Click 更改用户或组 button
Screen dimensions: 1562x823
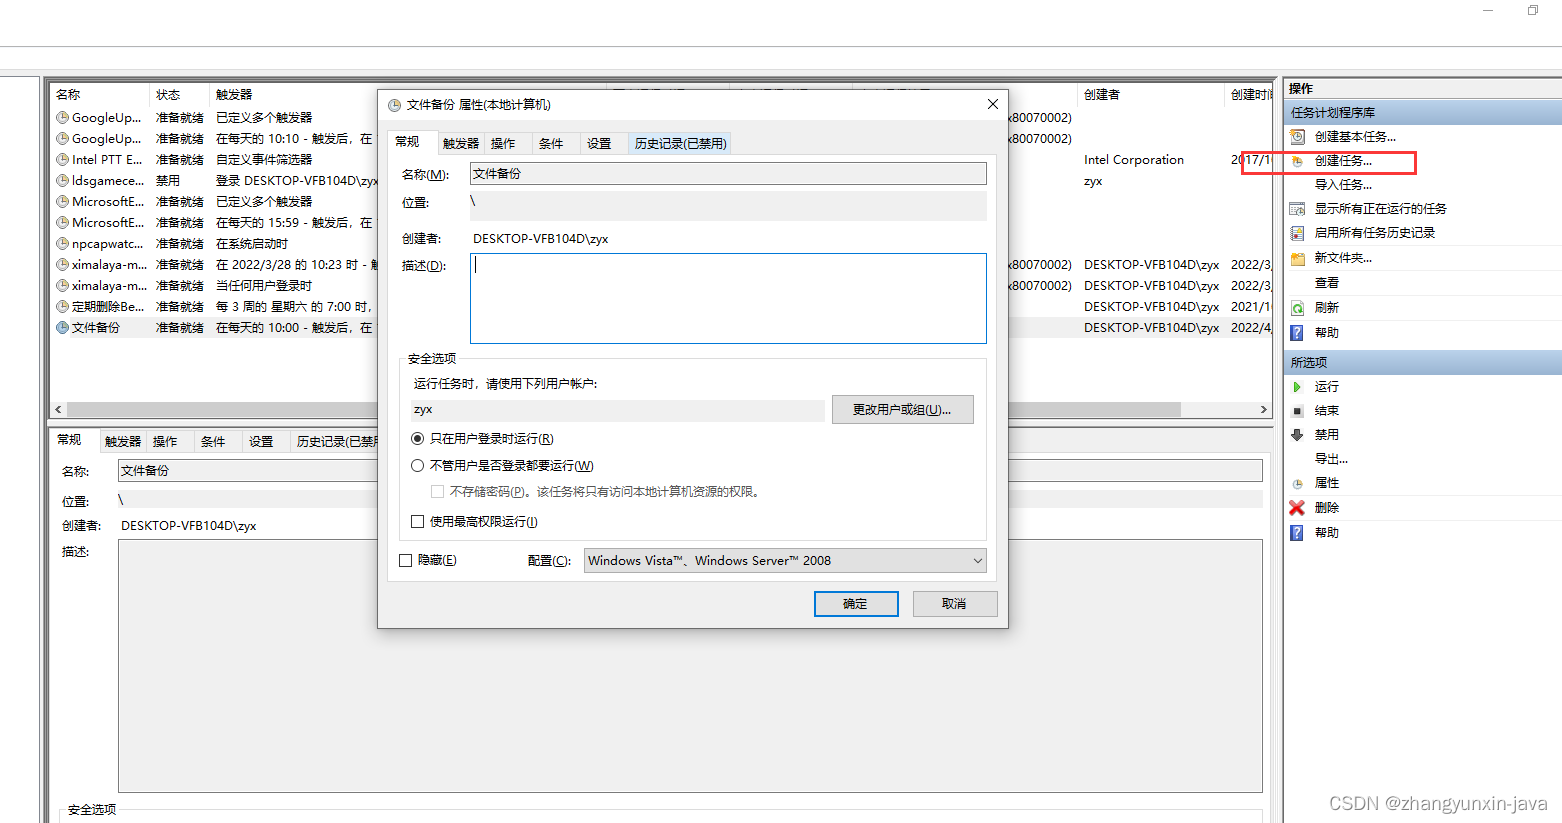902,409
